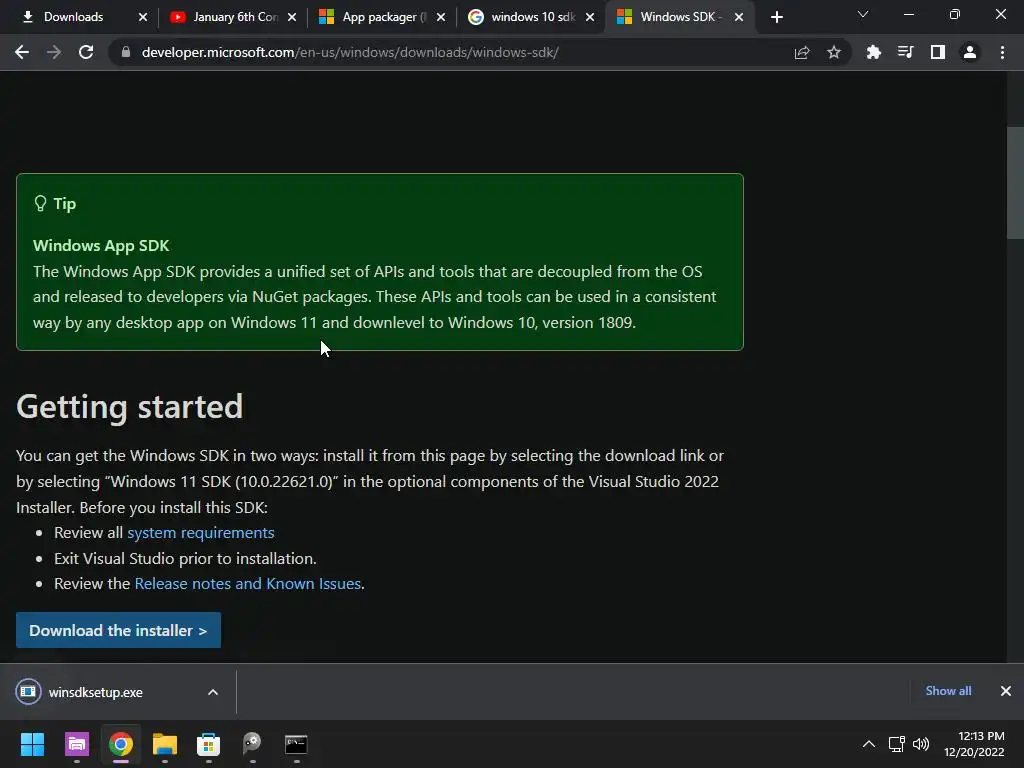The image size is (1024, 768).
Task: Open Release notes and Known Issues link
Action: click(x=248, y=583)
